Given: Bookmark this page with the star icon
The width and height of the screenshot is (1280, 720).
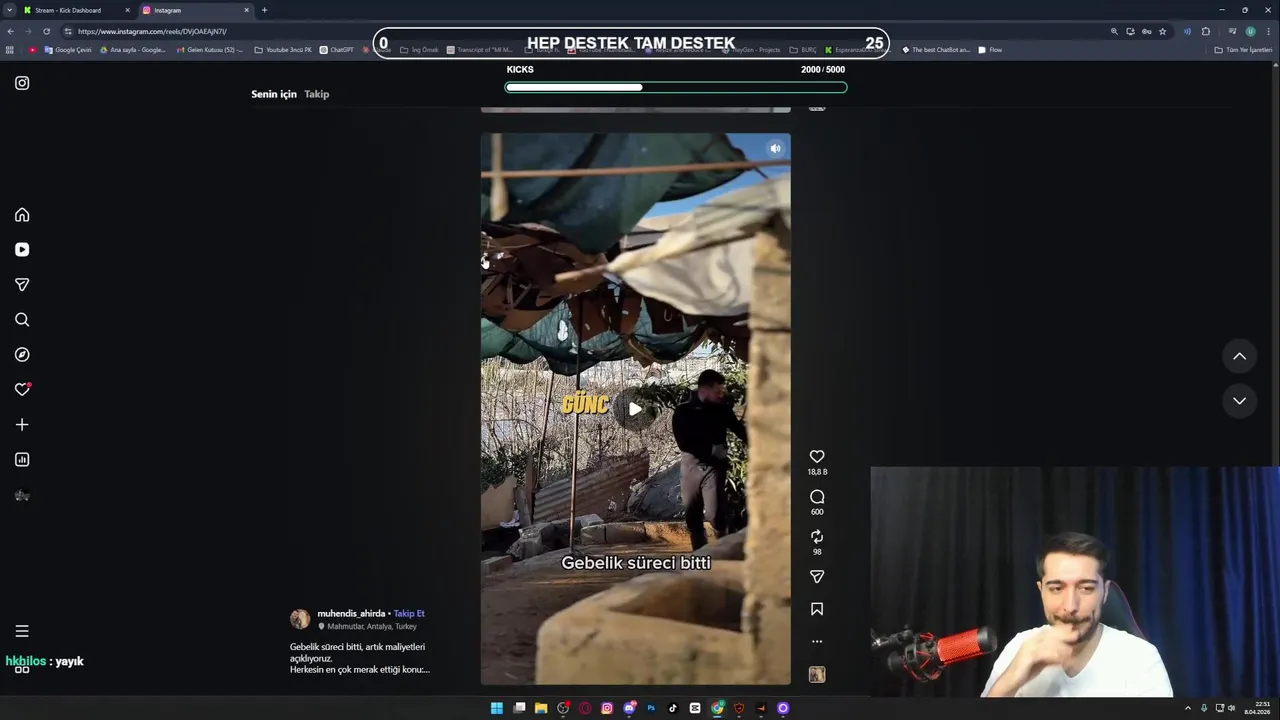Looking at the screenshot, I should coord(1162,31).
